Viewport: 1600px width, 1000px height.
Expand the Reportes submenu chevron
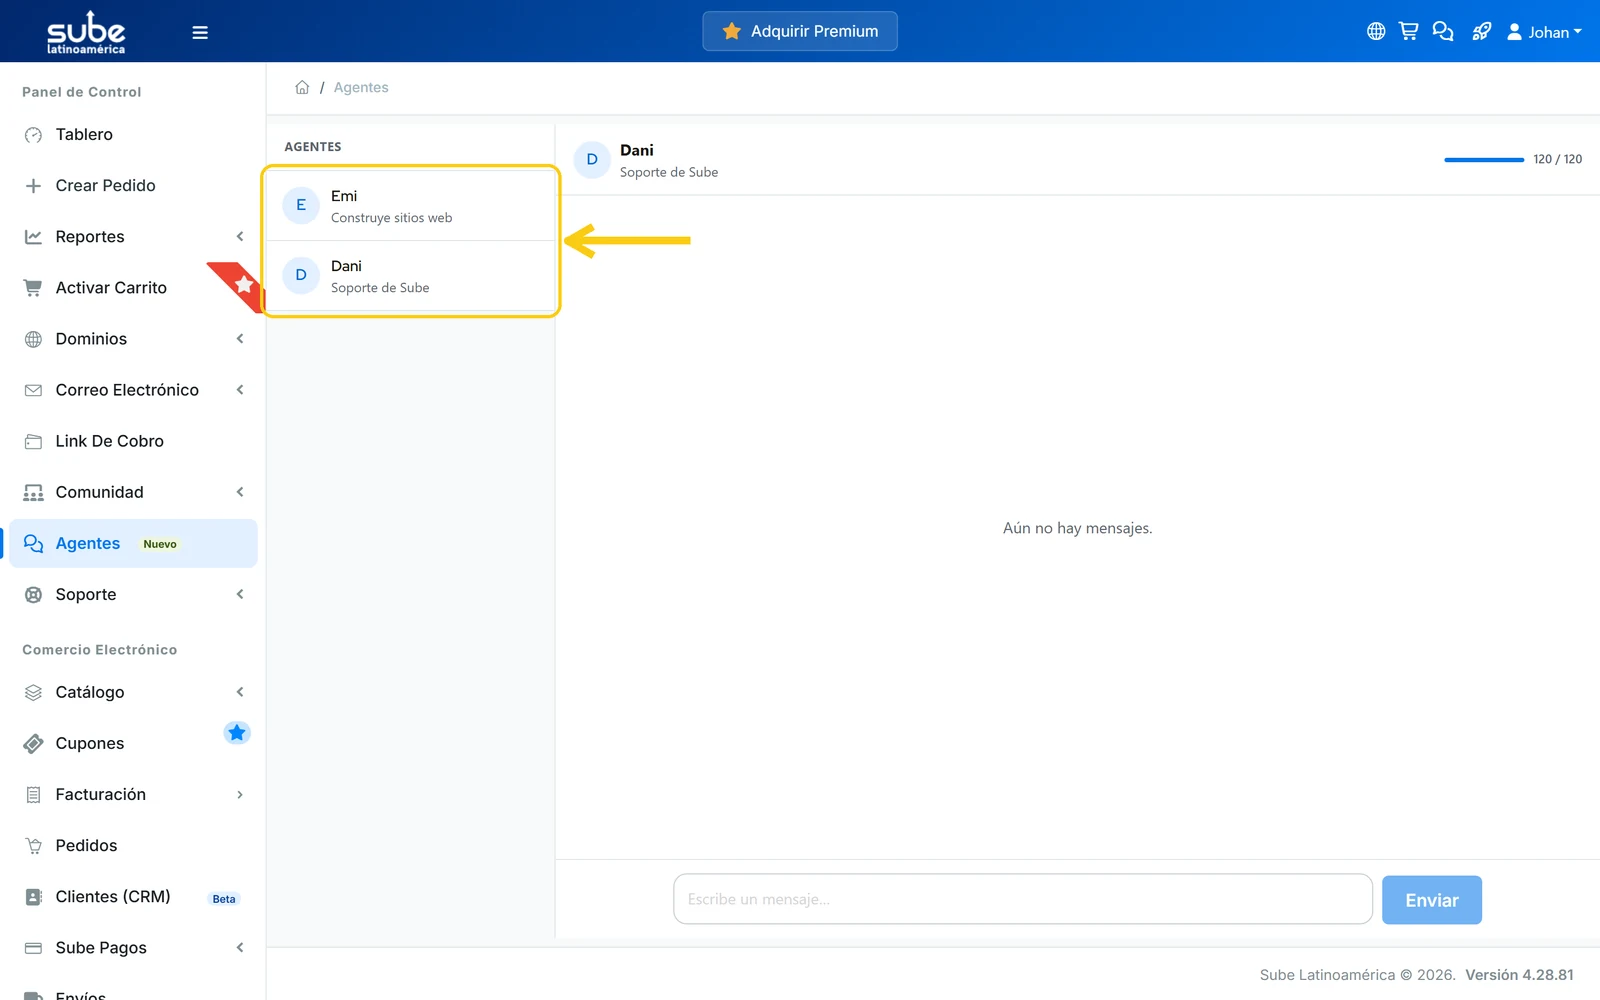tap(240, 236)
